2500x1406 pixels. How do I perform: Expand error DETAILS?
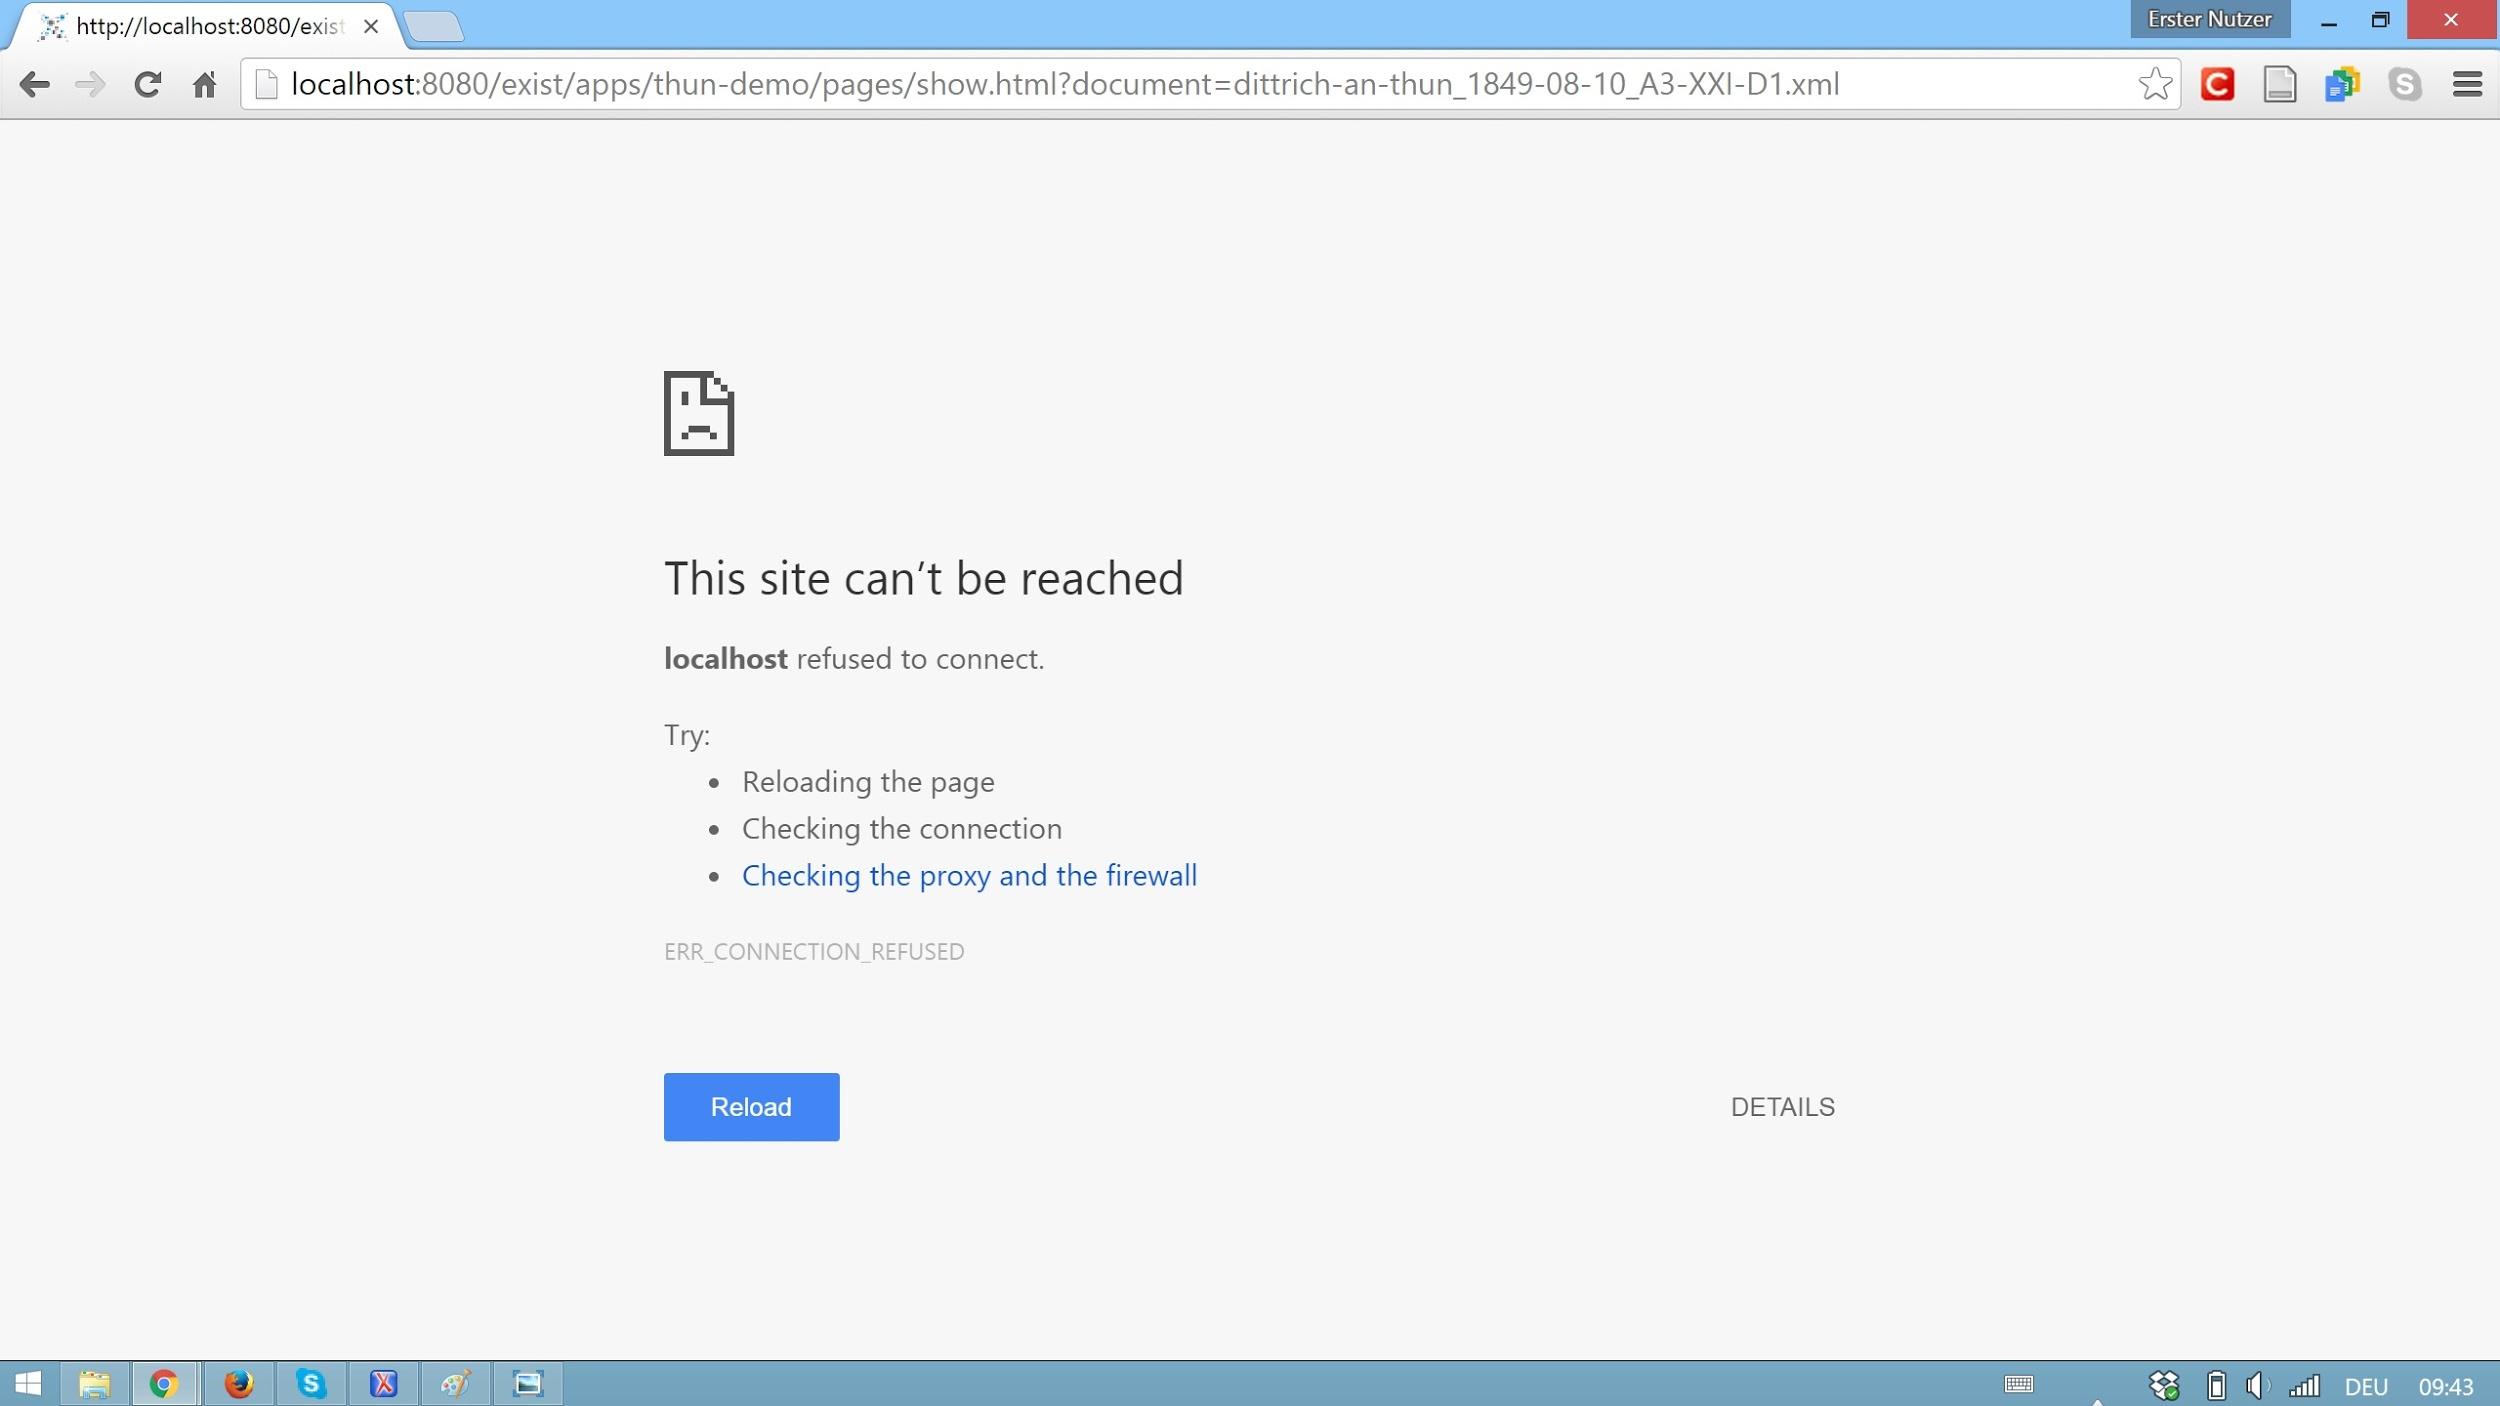[1782, 1107]
